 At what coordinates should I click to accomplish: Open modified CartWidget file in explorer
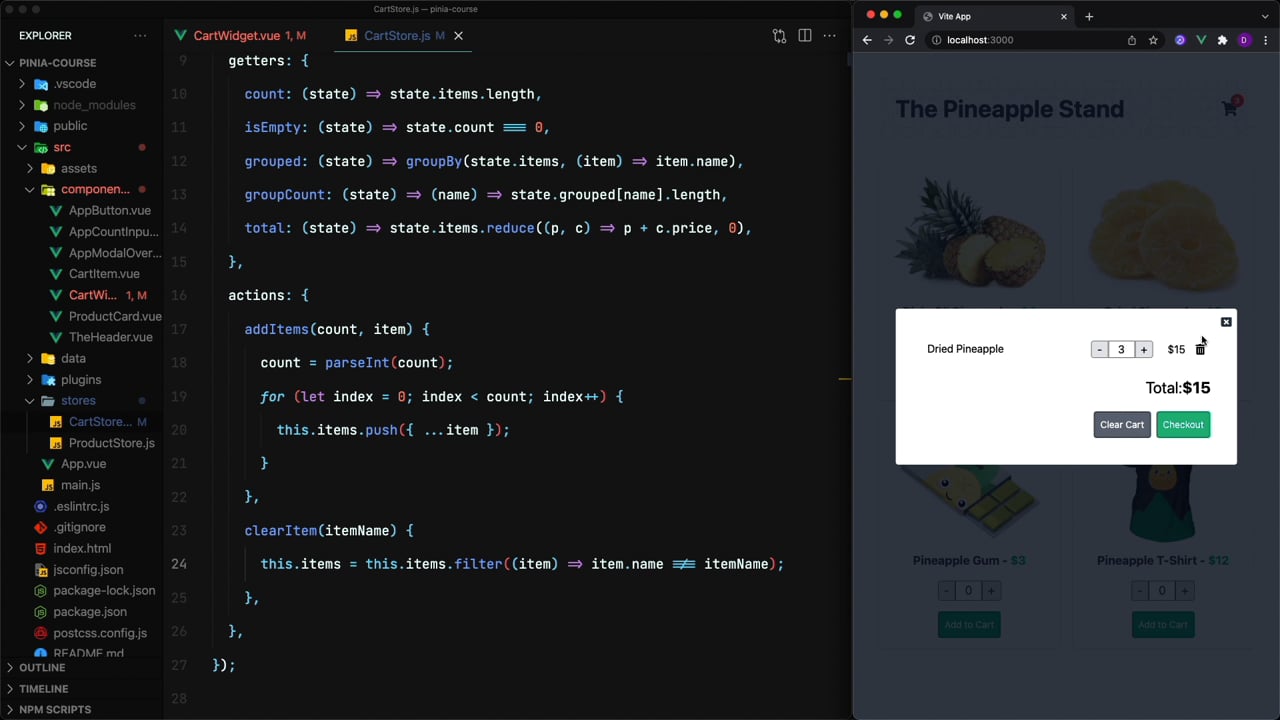pyautogui.click(x=93, y=295)
